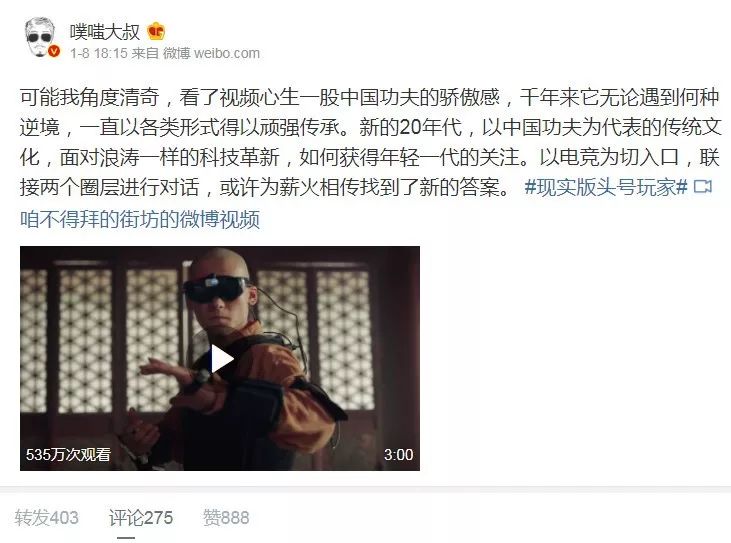This screenshot has width=731, height=543.
Task: Open 咱不得拜的街坊的微博视频 link
Action: click(140, 219)
